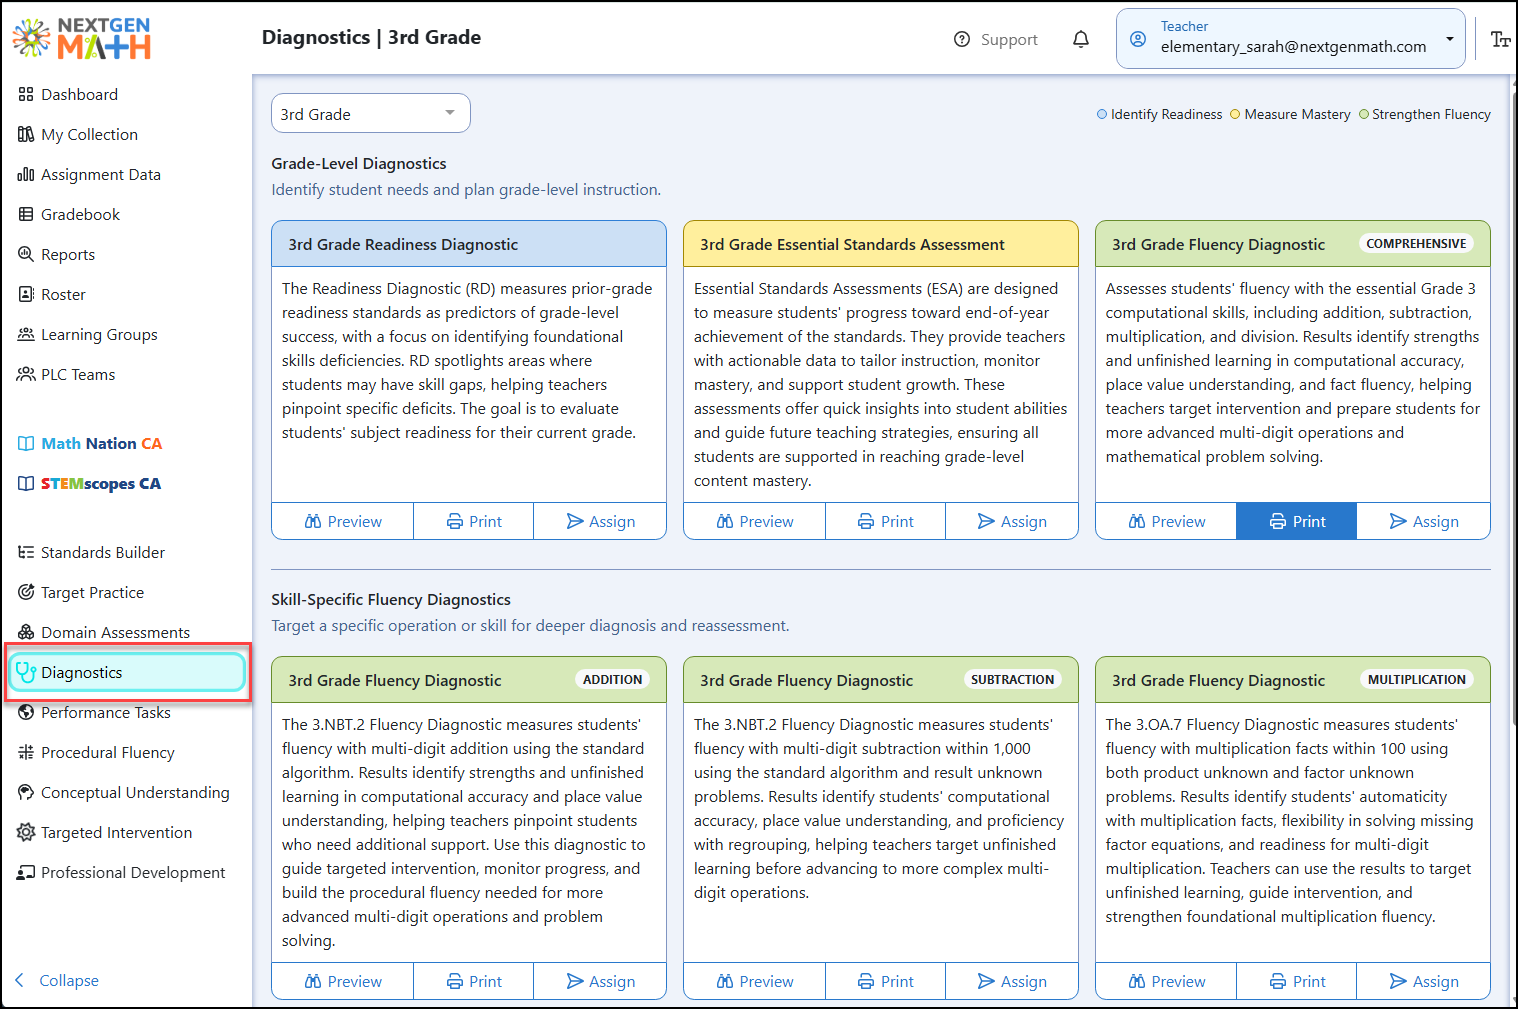The image size is (1518, 1009).
Task: Click the Roster icon
Action: (26, 294)
